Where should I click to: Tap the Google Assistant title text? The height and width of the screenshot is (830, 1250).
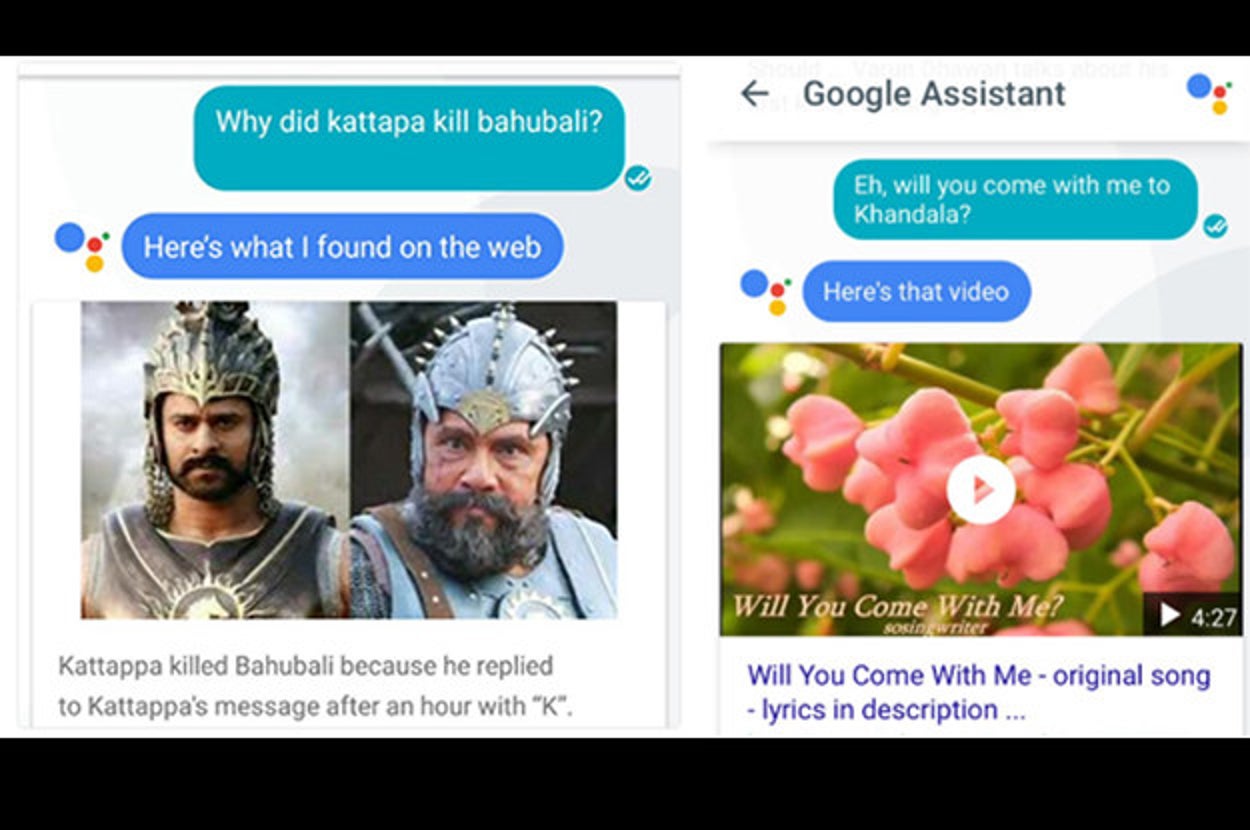tap(934, 94)
